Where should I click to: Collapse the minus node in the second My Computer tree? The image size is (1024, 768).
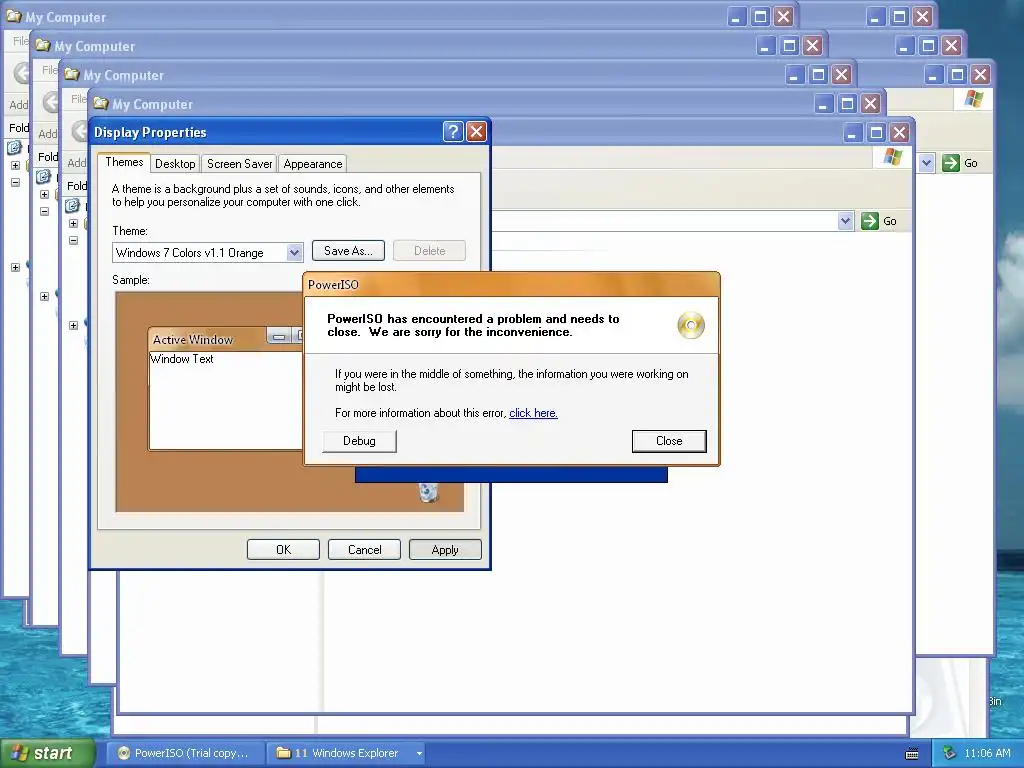click(x=44, y=211)
